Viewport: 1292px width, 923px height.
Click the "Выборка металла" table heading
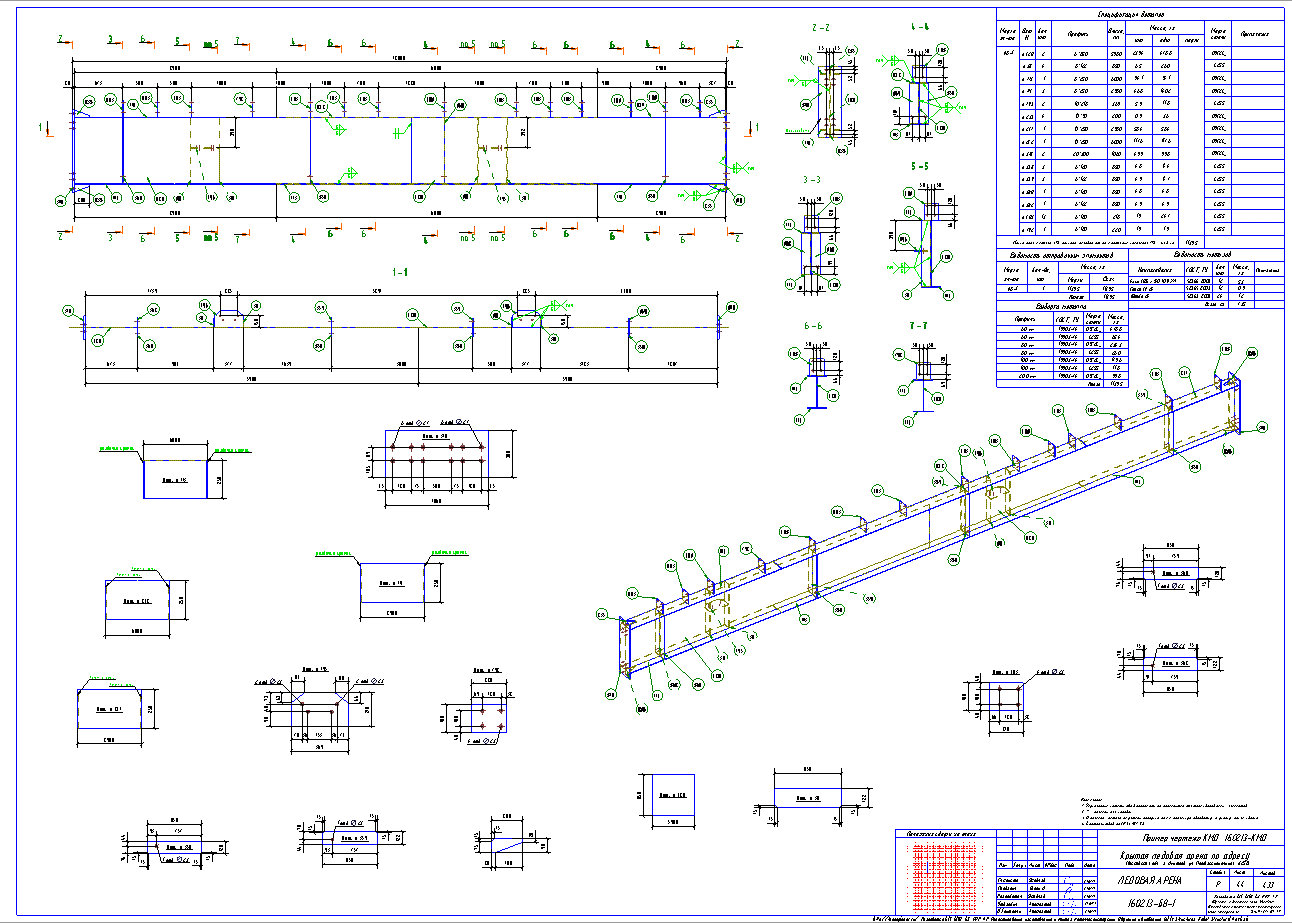(x=1060, y=307)
